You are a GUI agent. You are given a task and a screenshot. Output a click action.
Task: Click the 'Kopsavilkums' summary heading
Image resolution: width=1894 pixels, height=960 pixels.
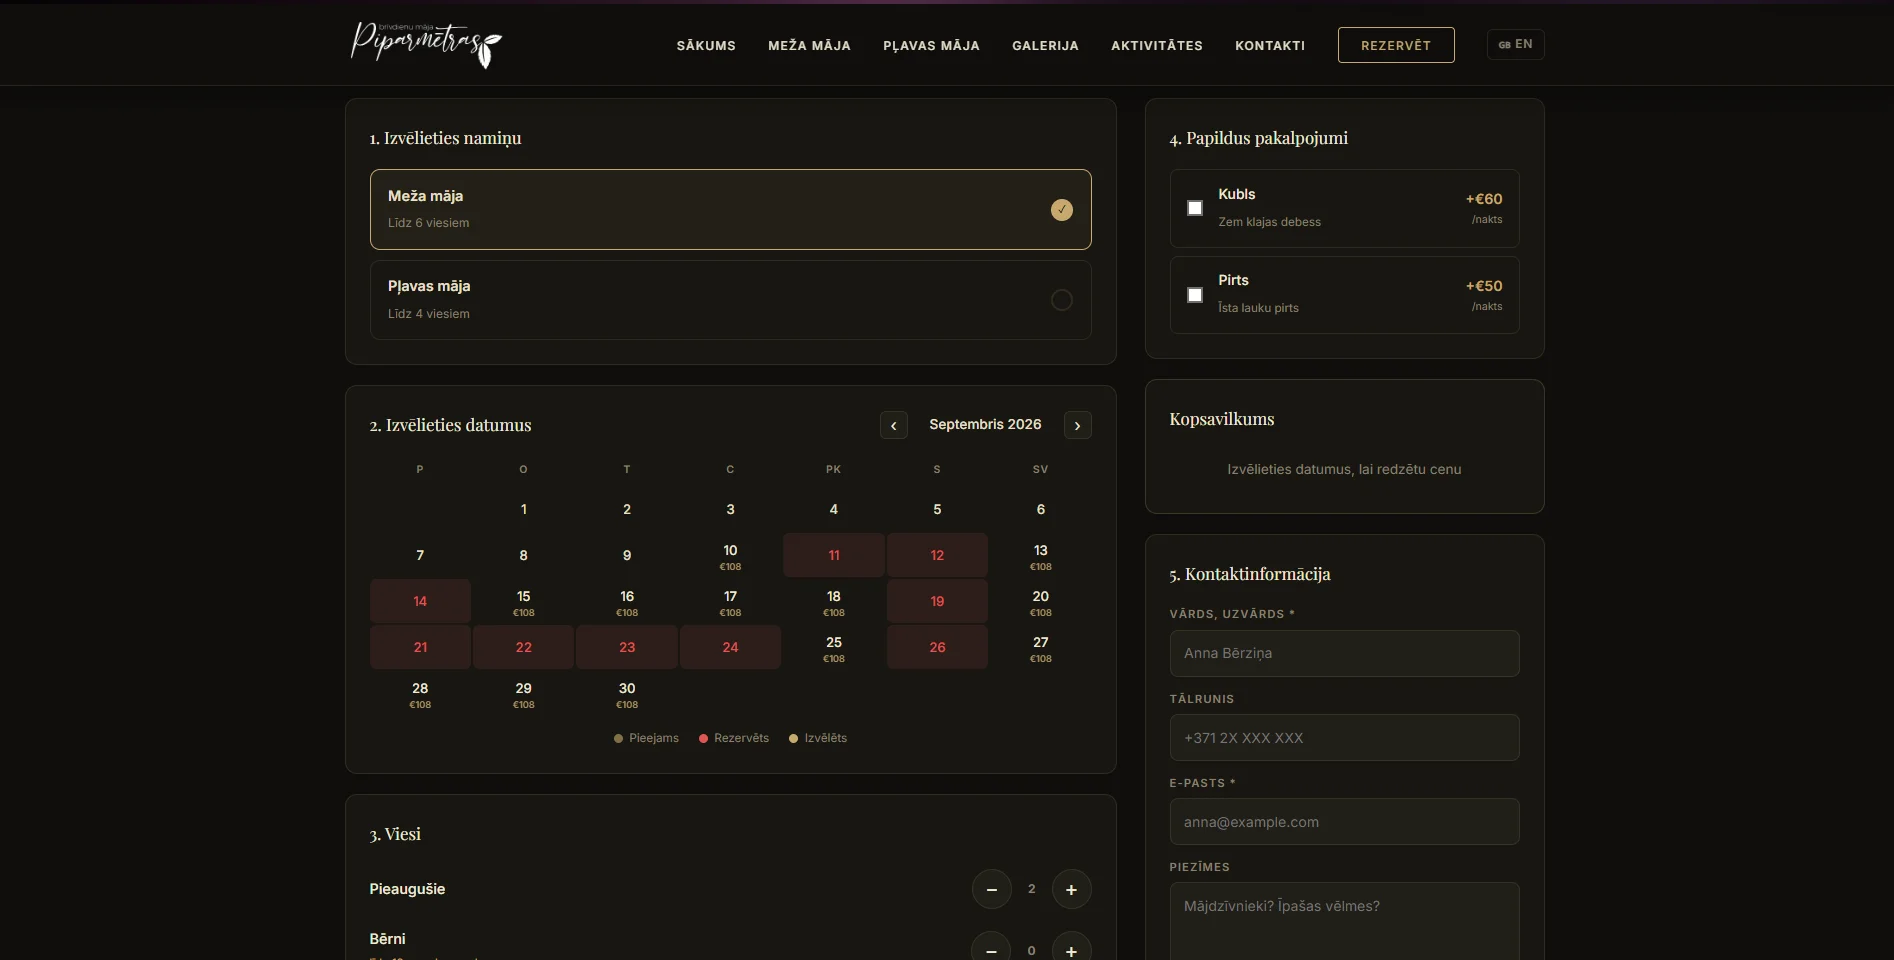click(1222, 419)
